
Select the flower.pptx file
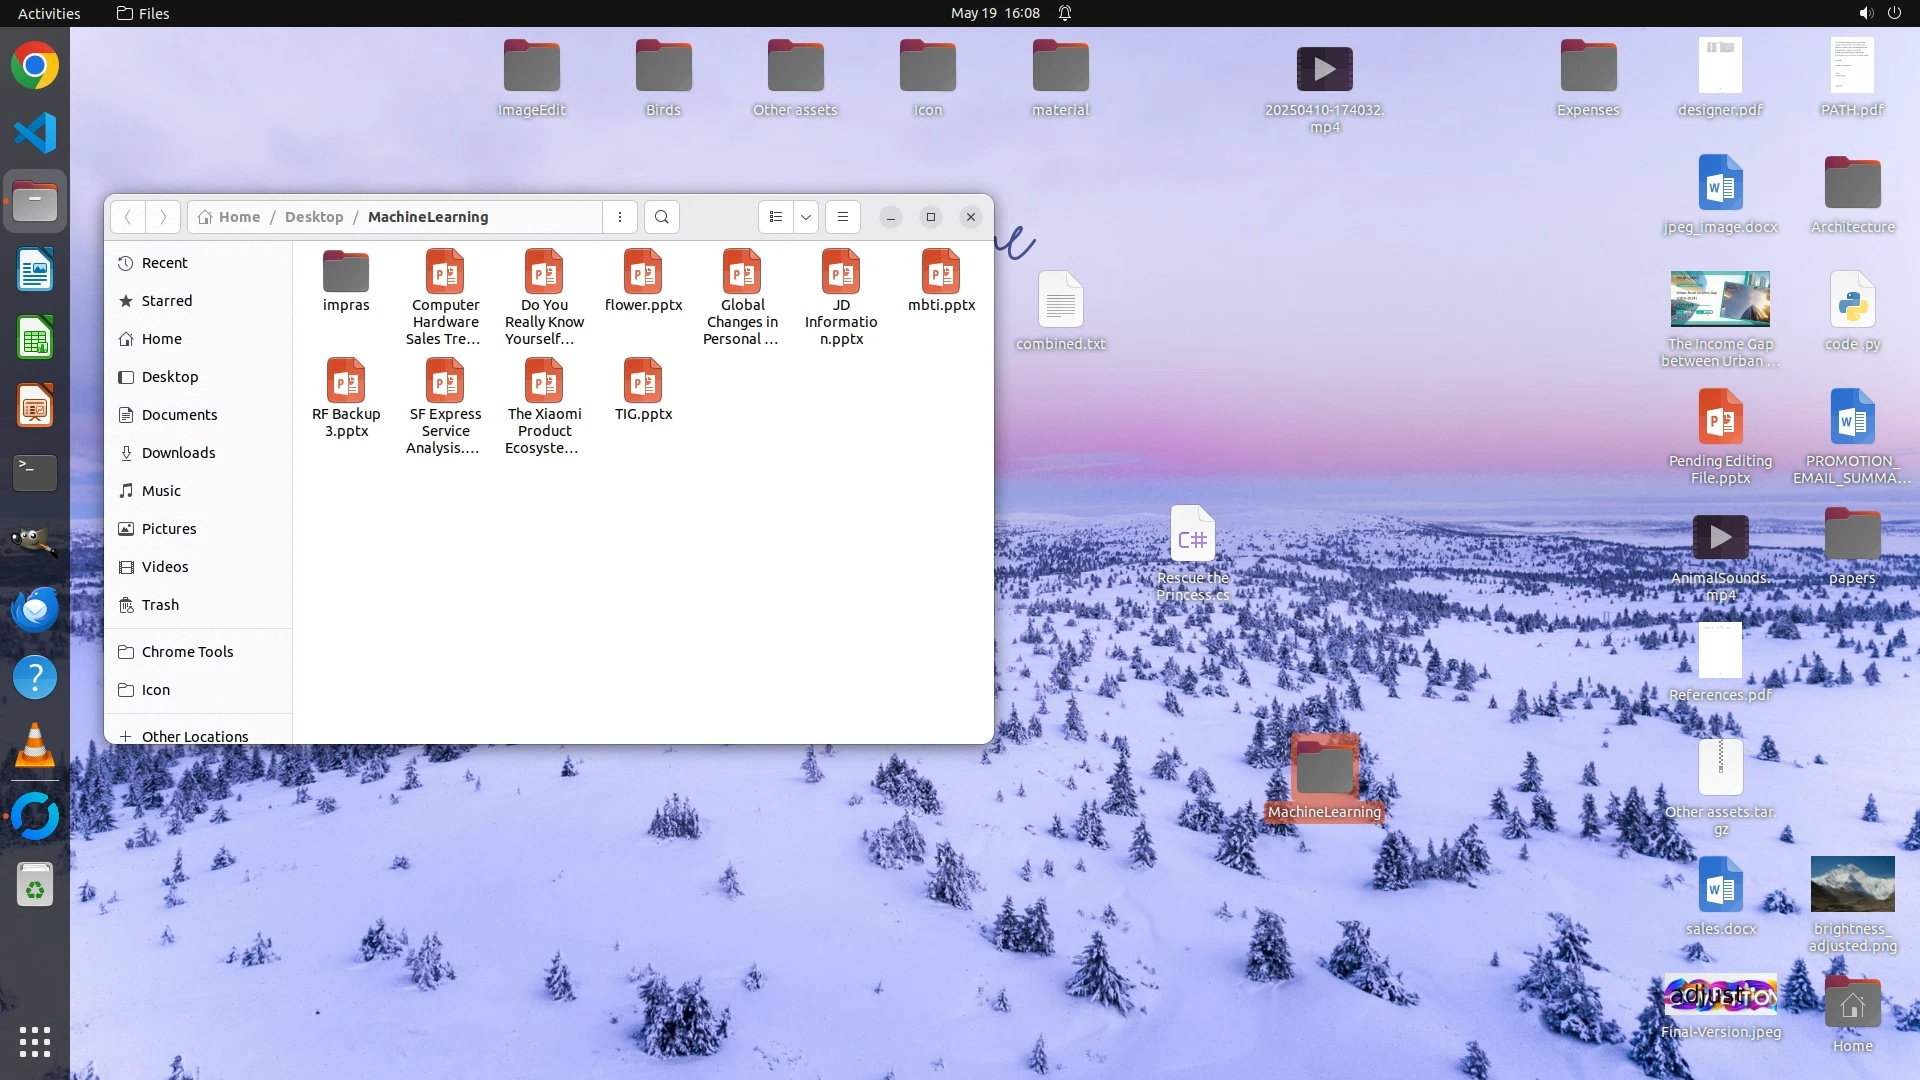coord(643,281)
